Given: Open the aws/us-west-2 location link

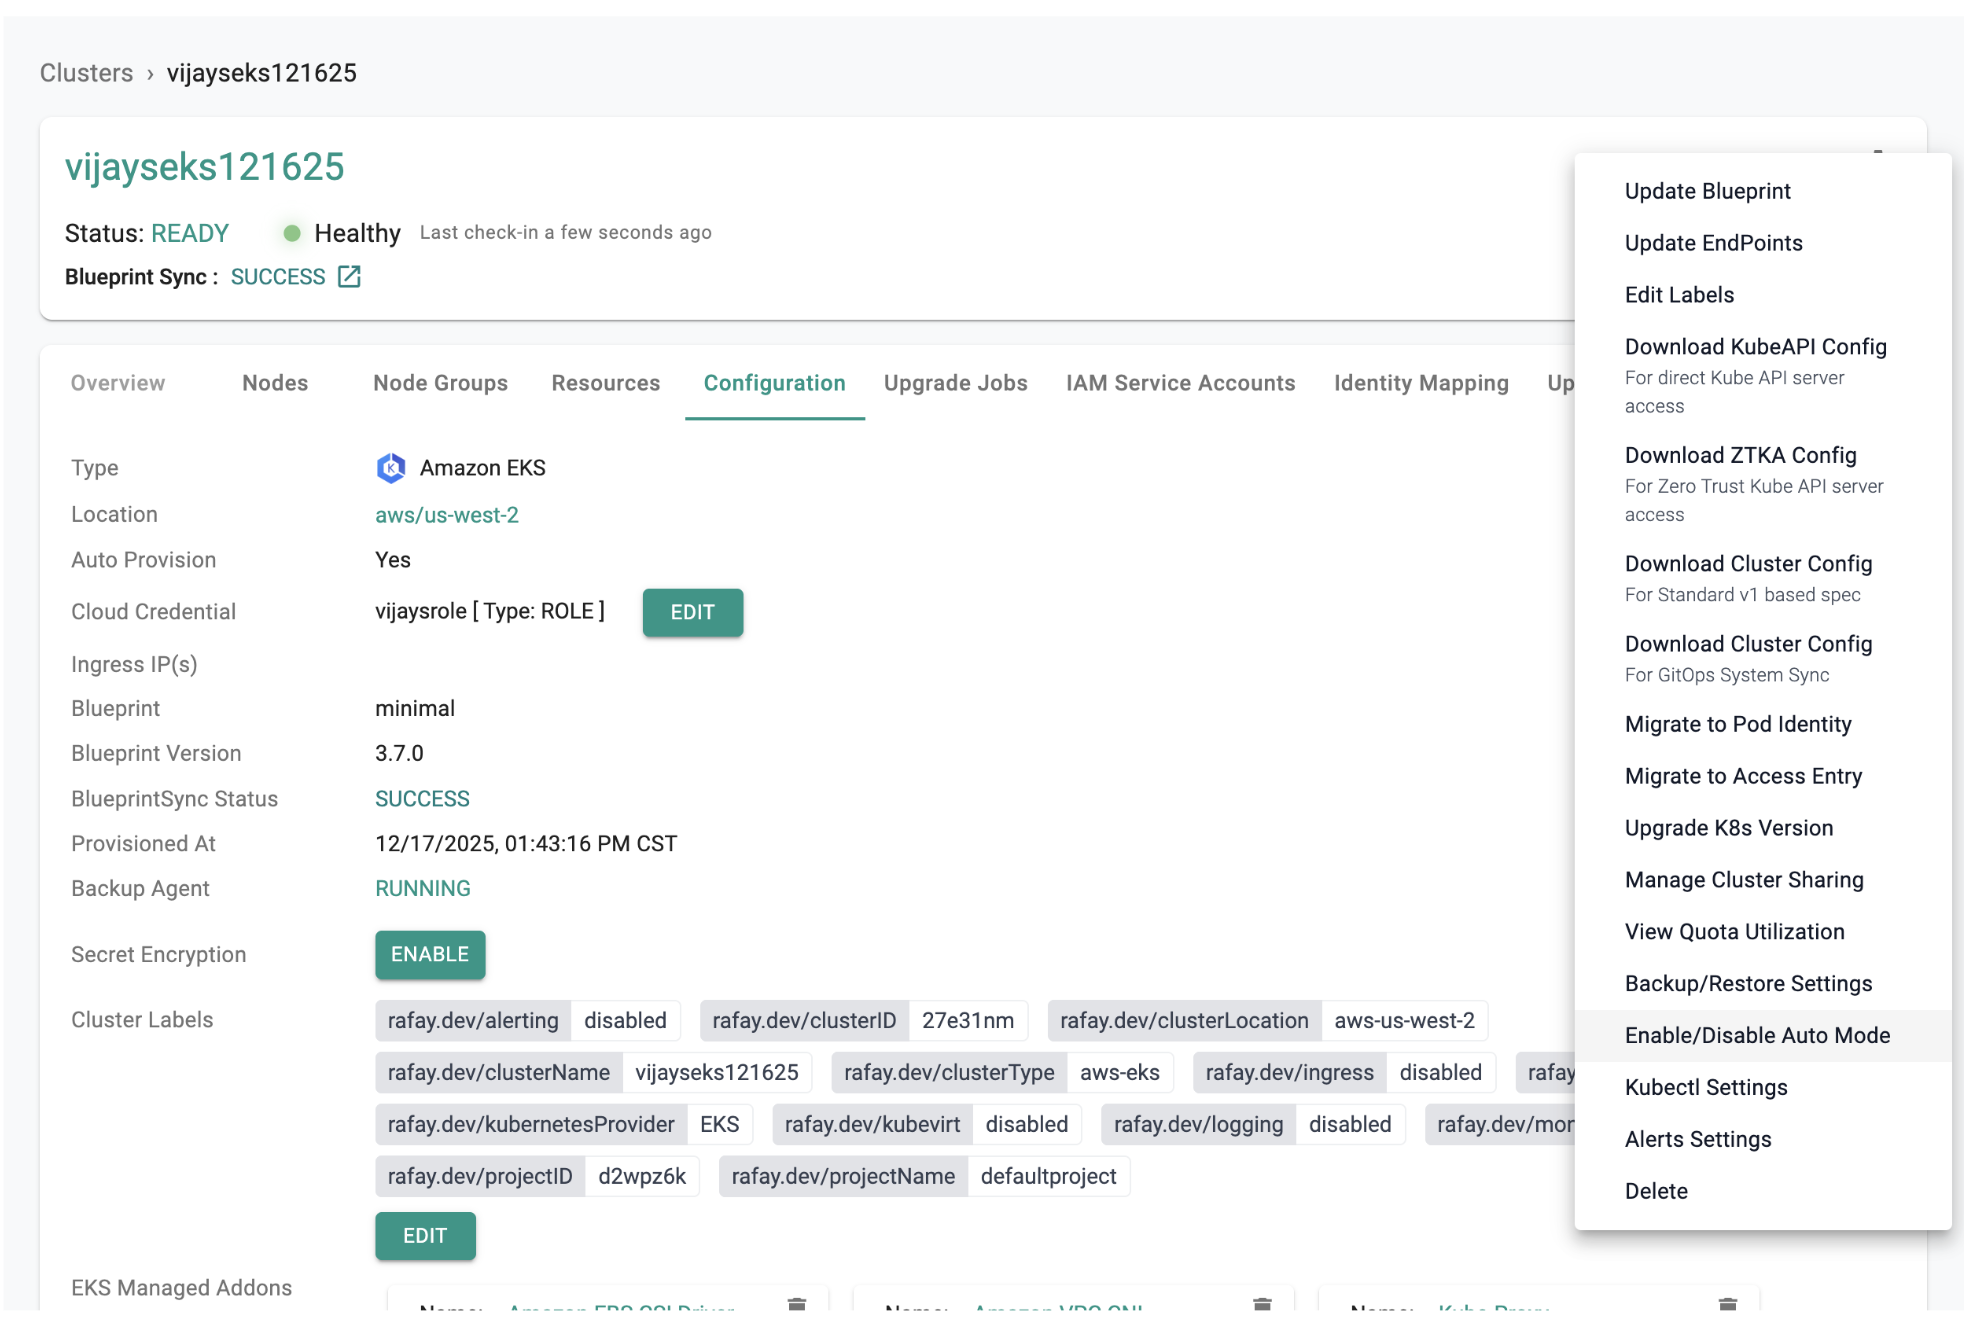Looking at the screenshot, I should (x=447, y=515).
